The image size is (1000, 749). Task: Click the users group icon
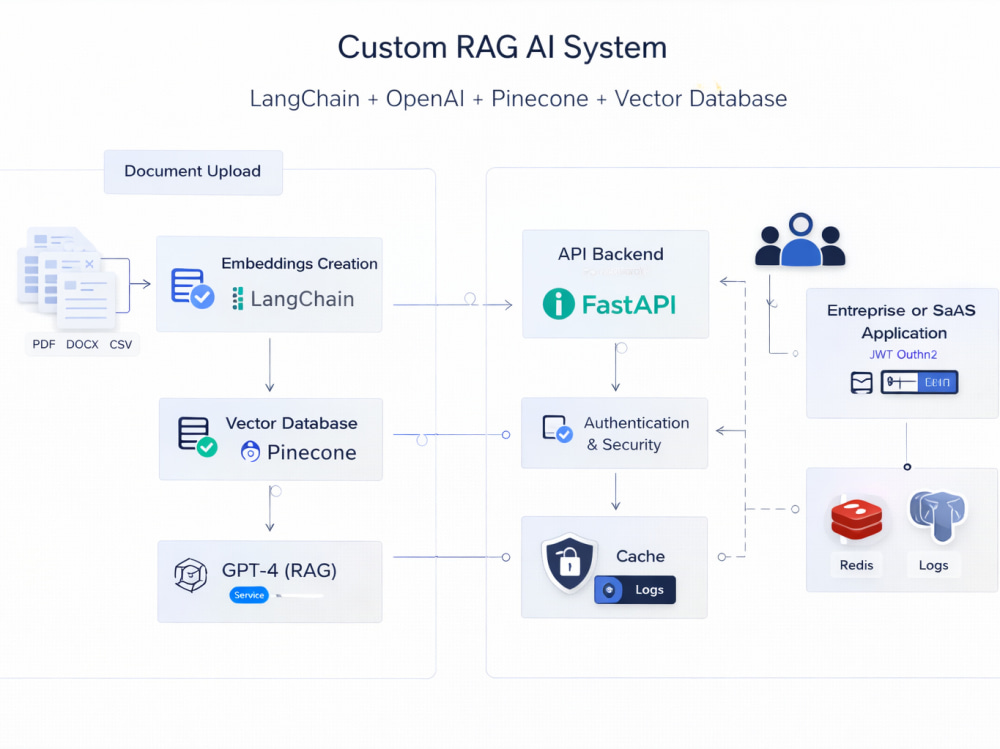800,240
